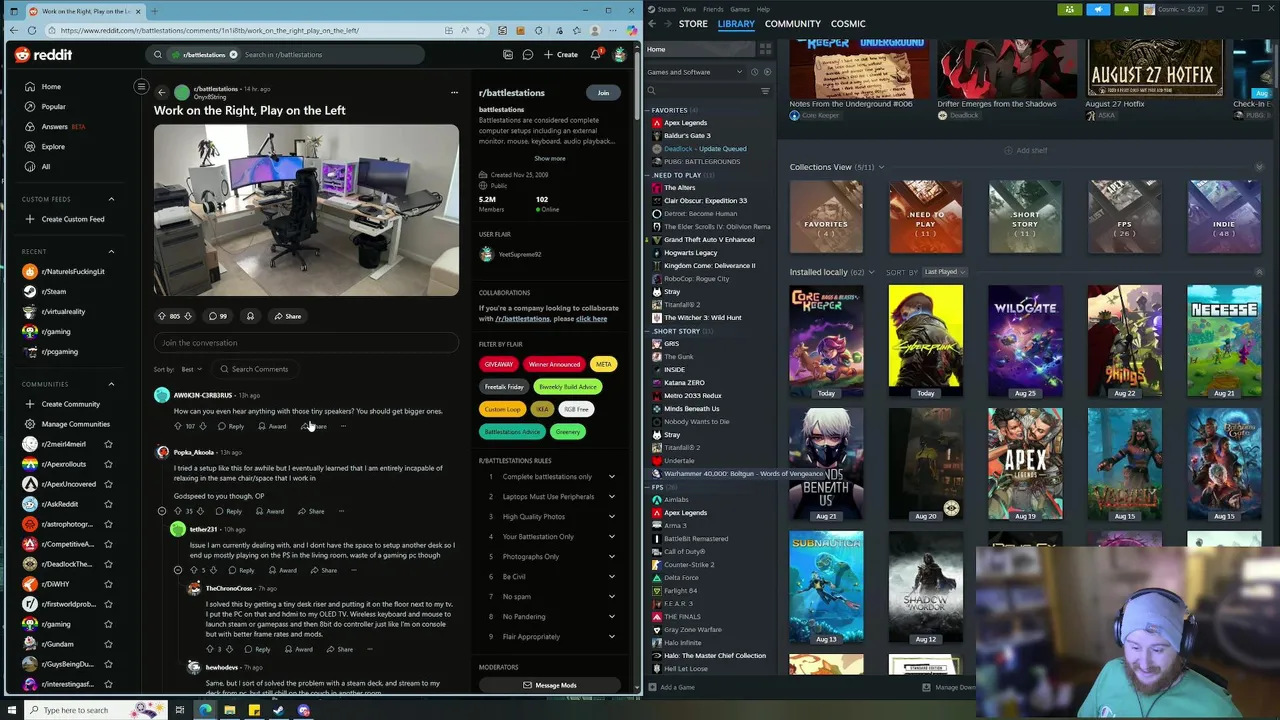This screenshot has width=1280, height=720.
Task: Click Message Mods button
Action: coord(550,685)
